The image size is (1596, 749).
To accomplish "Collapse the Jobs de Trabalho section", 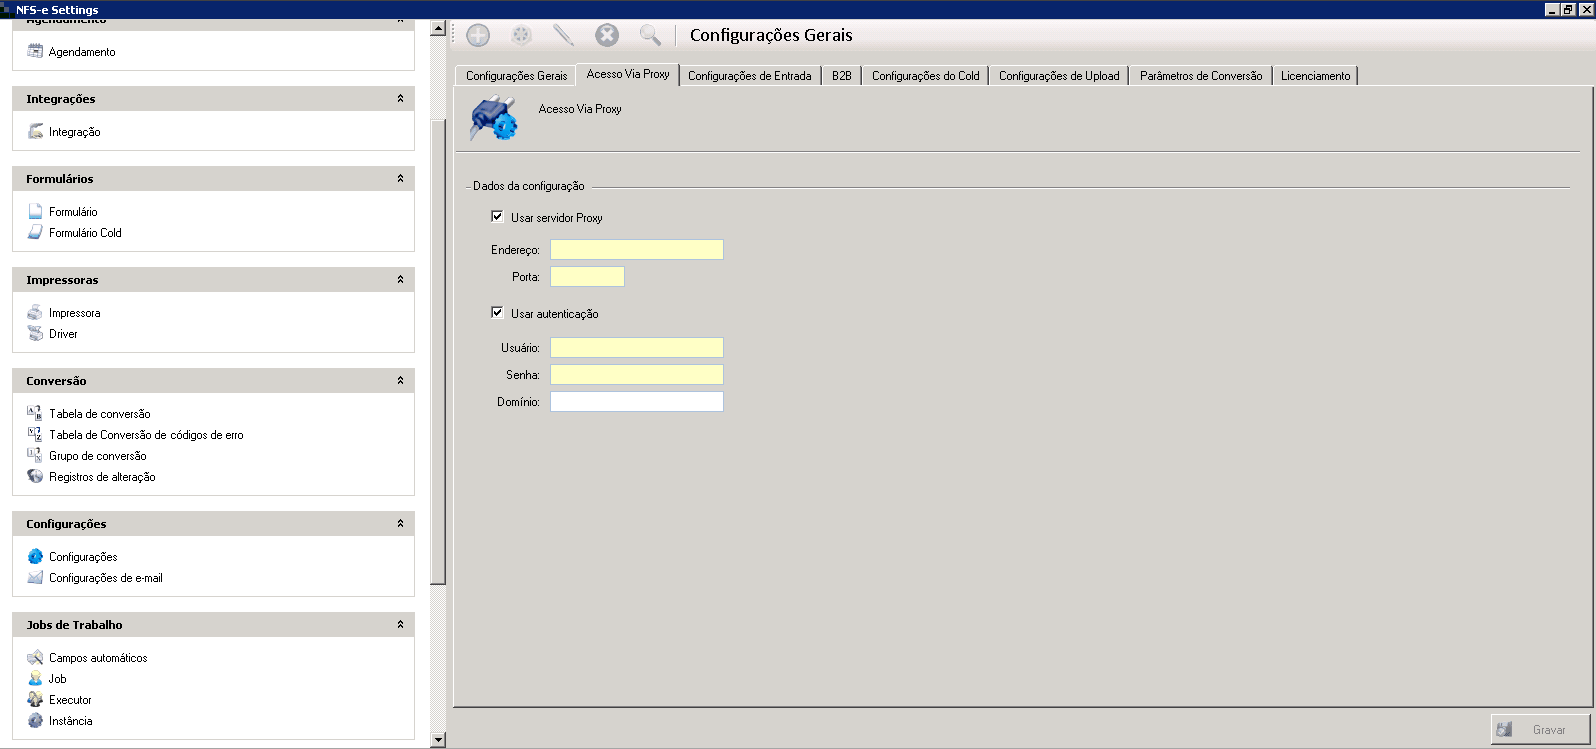I will point(400,625).
